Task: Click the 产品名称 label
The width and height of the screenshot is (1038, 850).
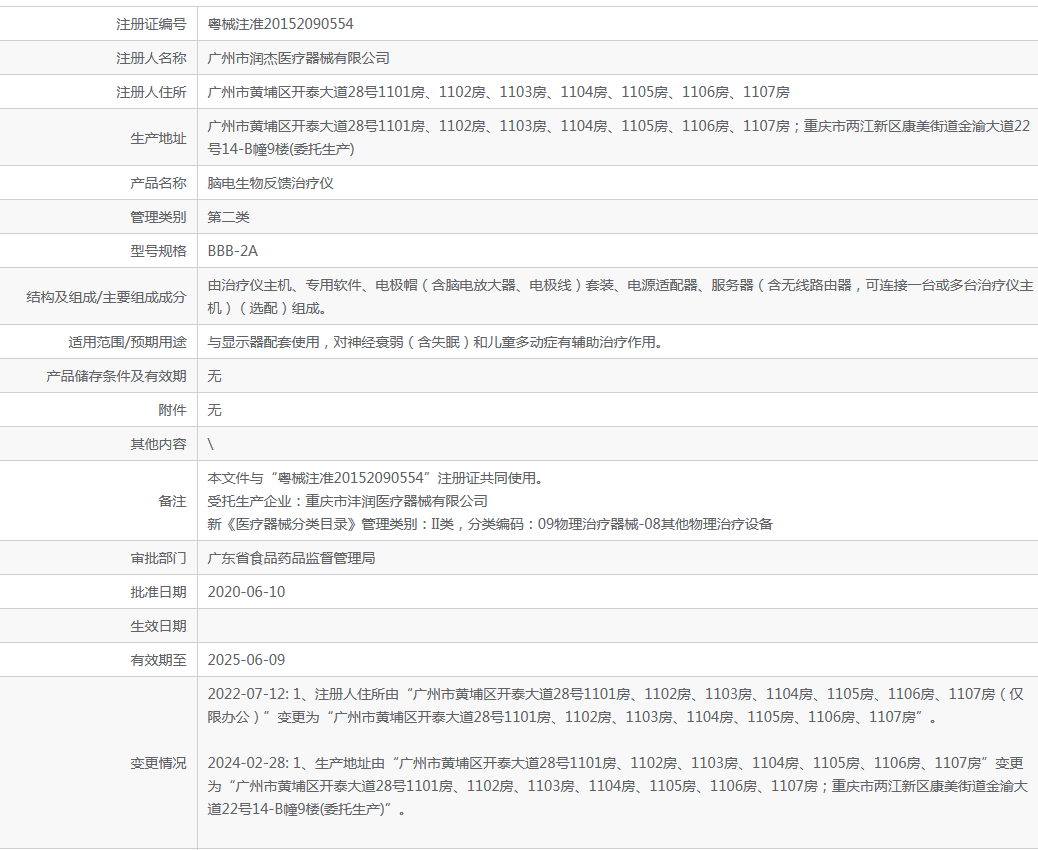Action: (x=159, y=183)
